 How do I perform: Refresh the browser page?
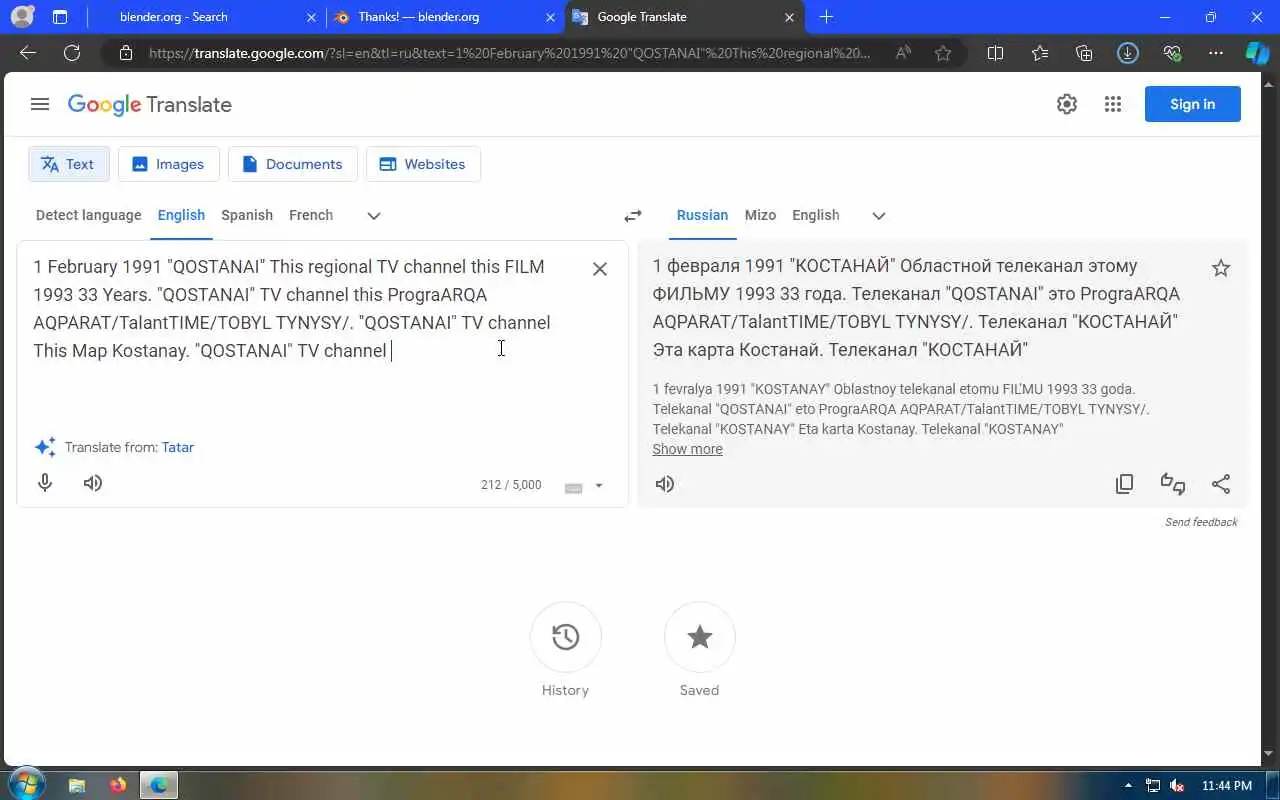pyautogui.click(x=72, y=53)
